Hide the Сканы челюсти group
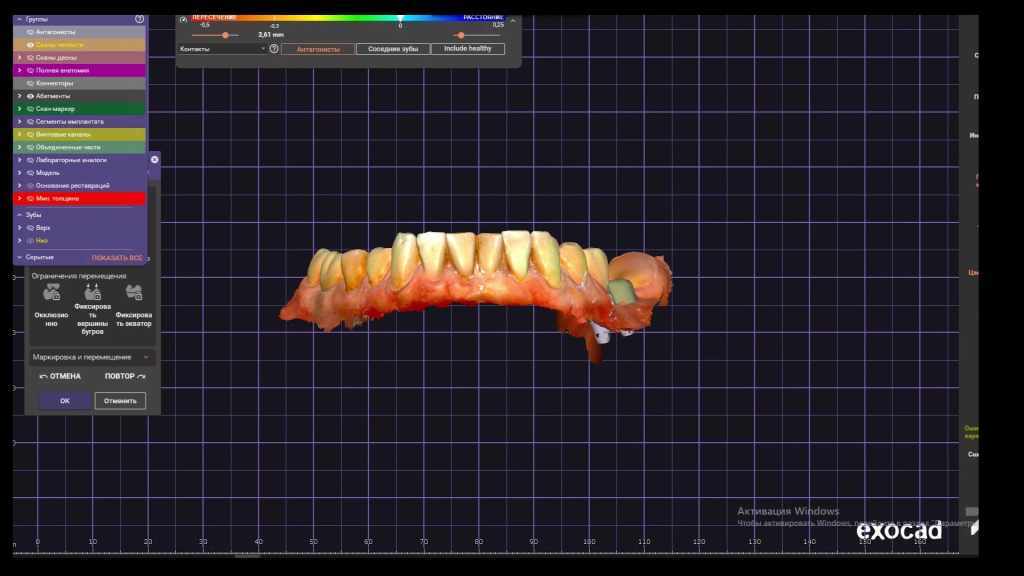 coord(30,45)
